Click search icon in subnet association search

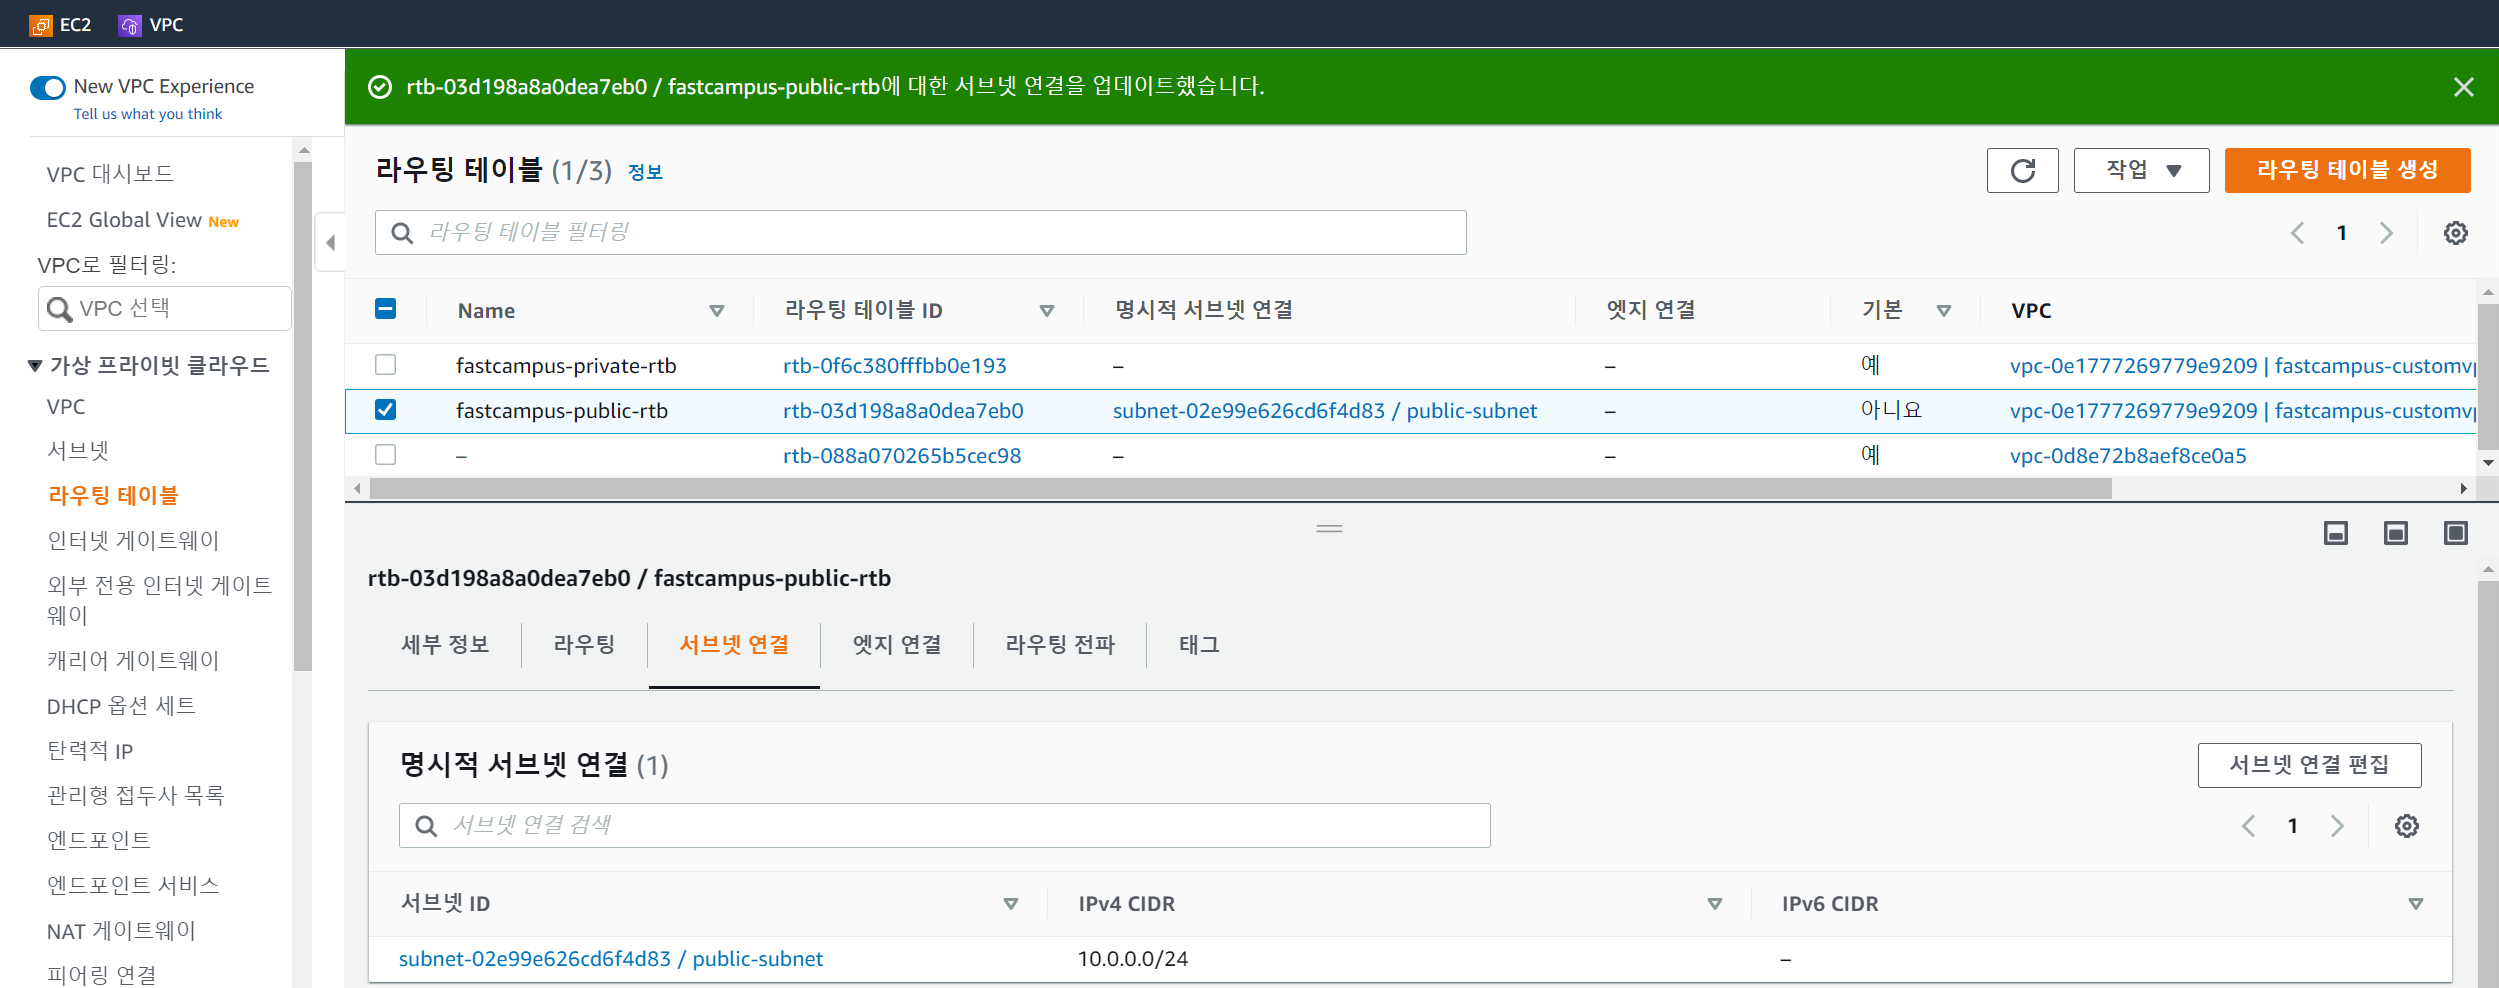click(x=426, y=826)
